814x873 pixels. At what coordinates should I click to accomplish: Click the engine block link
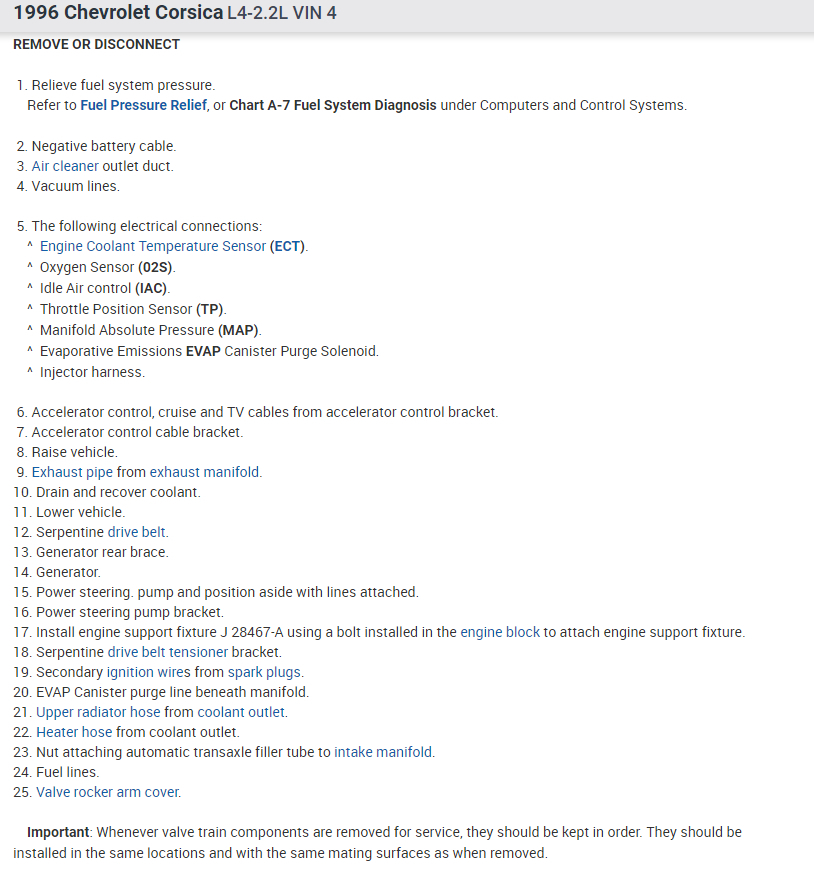click(500, 632)
